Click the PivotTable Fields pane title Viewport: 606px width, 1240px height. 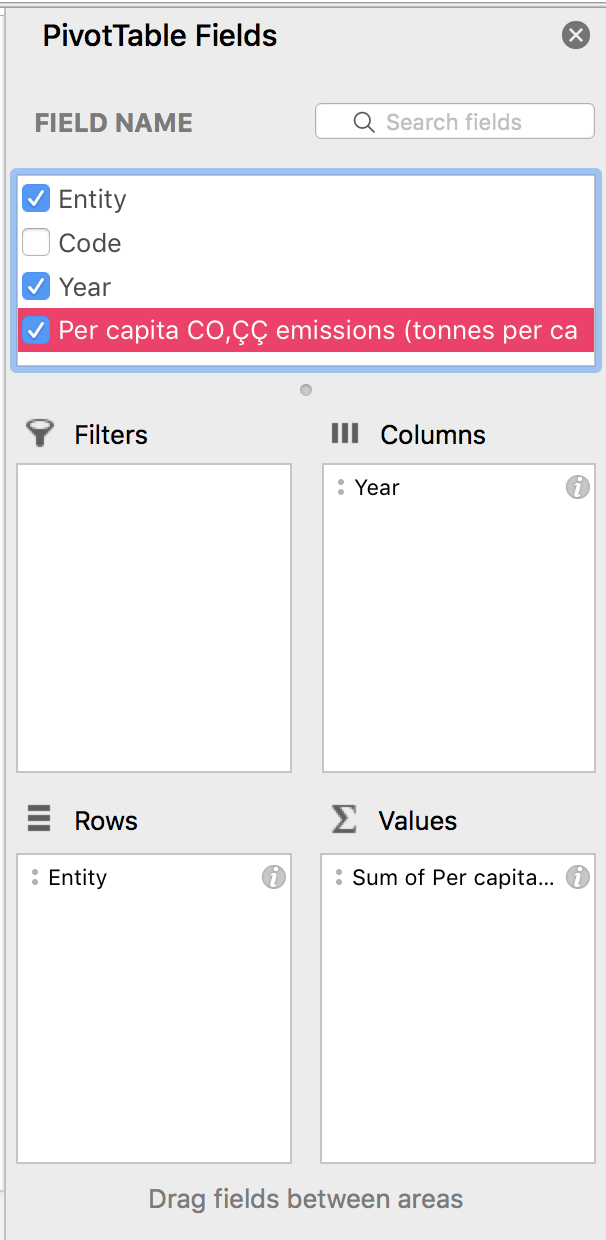tap(159, 35)
